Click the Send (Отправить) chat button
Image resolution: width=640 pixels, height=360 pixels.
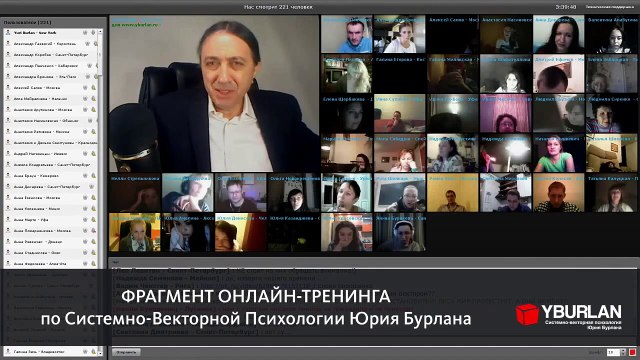126,352
